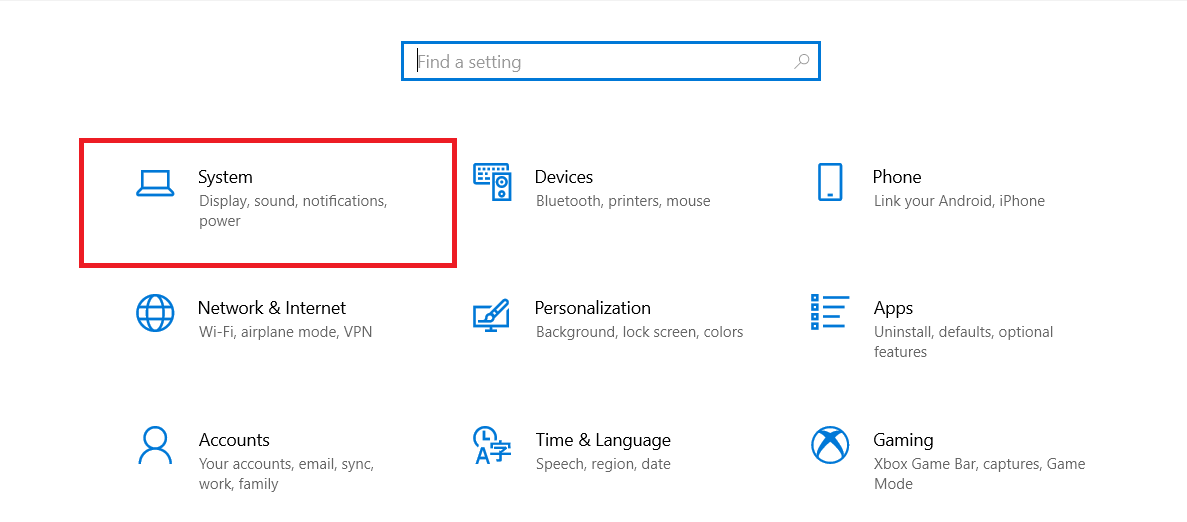The height and width of the screenshot is (522, 1187).
Task: Open the Personalization title link
Action: [x=593, y=308]
